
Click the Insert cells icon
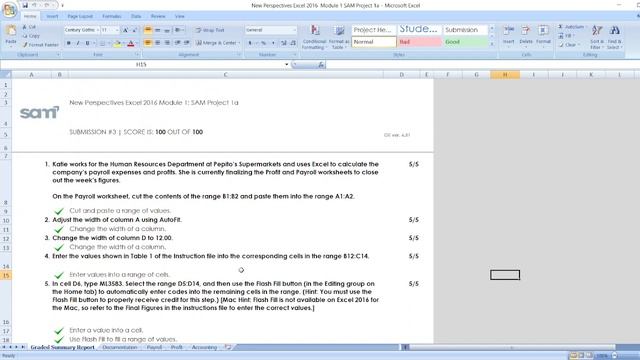coord(509,30)
